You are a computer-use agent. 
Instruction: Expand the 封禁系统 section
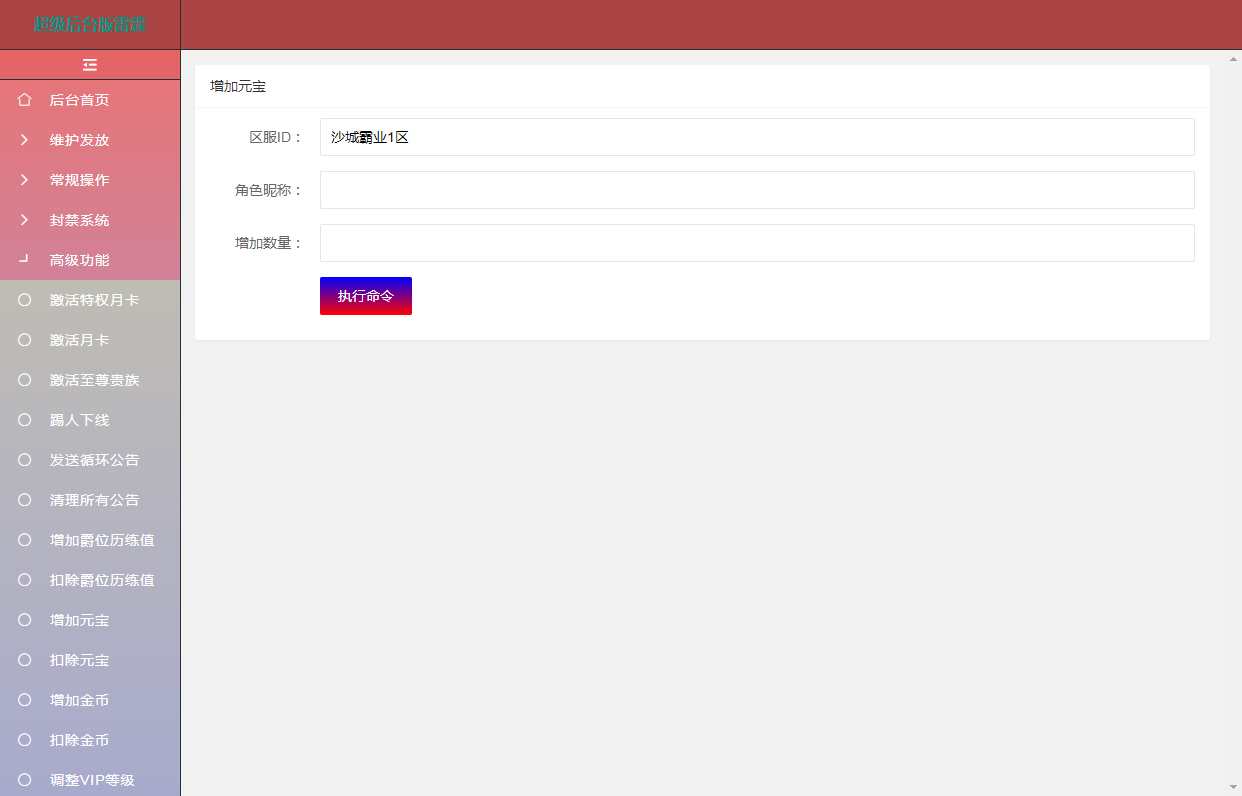pyautogui.click(x=79, y=220)
